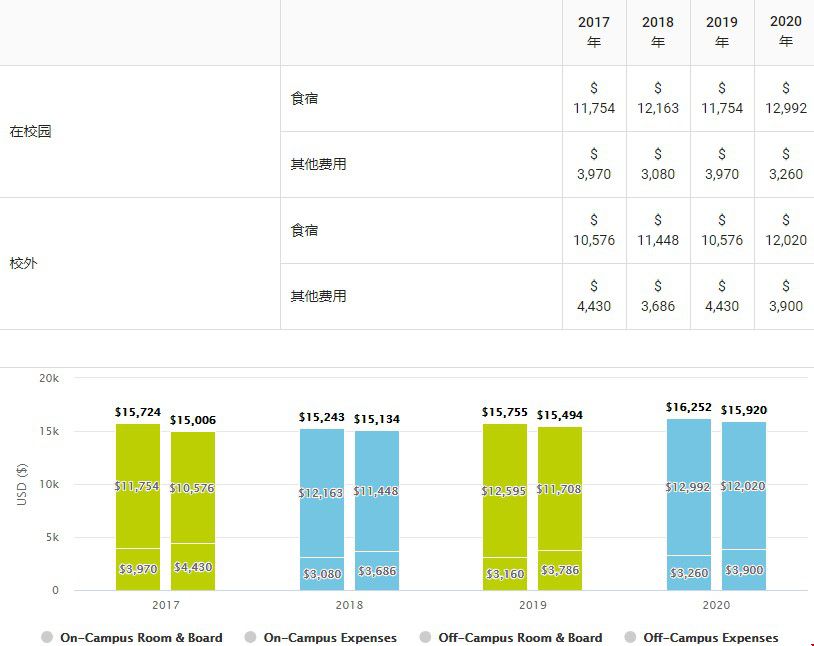
Task: Click the 2018 bar segment labeled $11,448
Action: click(x=377, y=491)
